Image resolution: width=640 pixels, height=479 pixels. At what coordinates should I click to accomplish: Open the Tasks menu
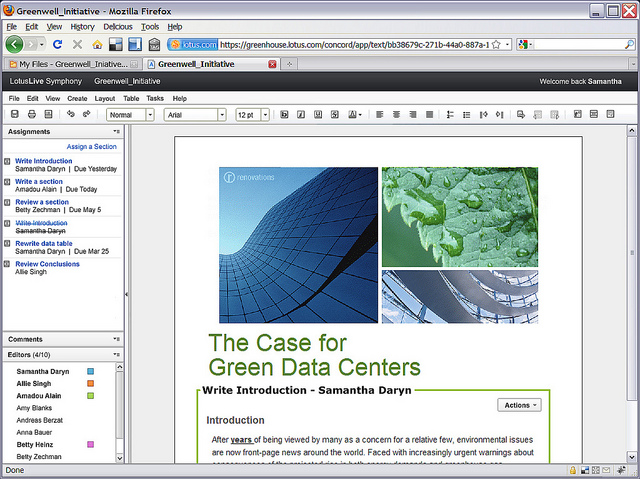click(x=155, y=98)
